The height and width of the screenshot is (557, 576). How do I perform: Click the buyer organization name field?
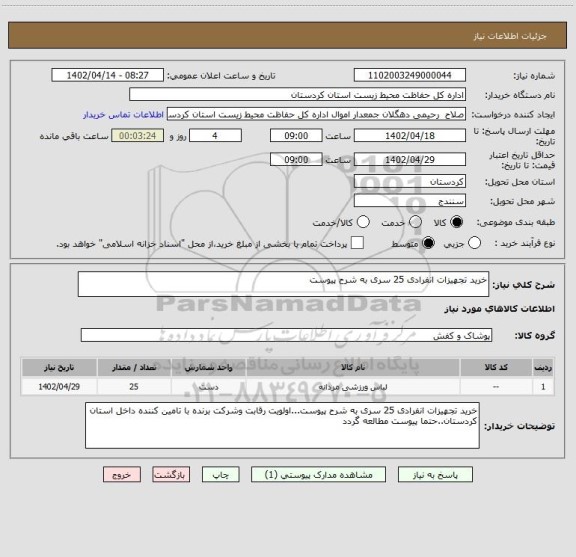point(298,95)
